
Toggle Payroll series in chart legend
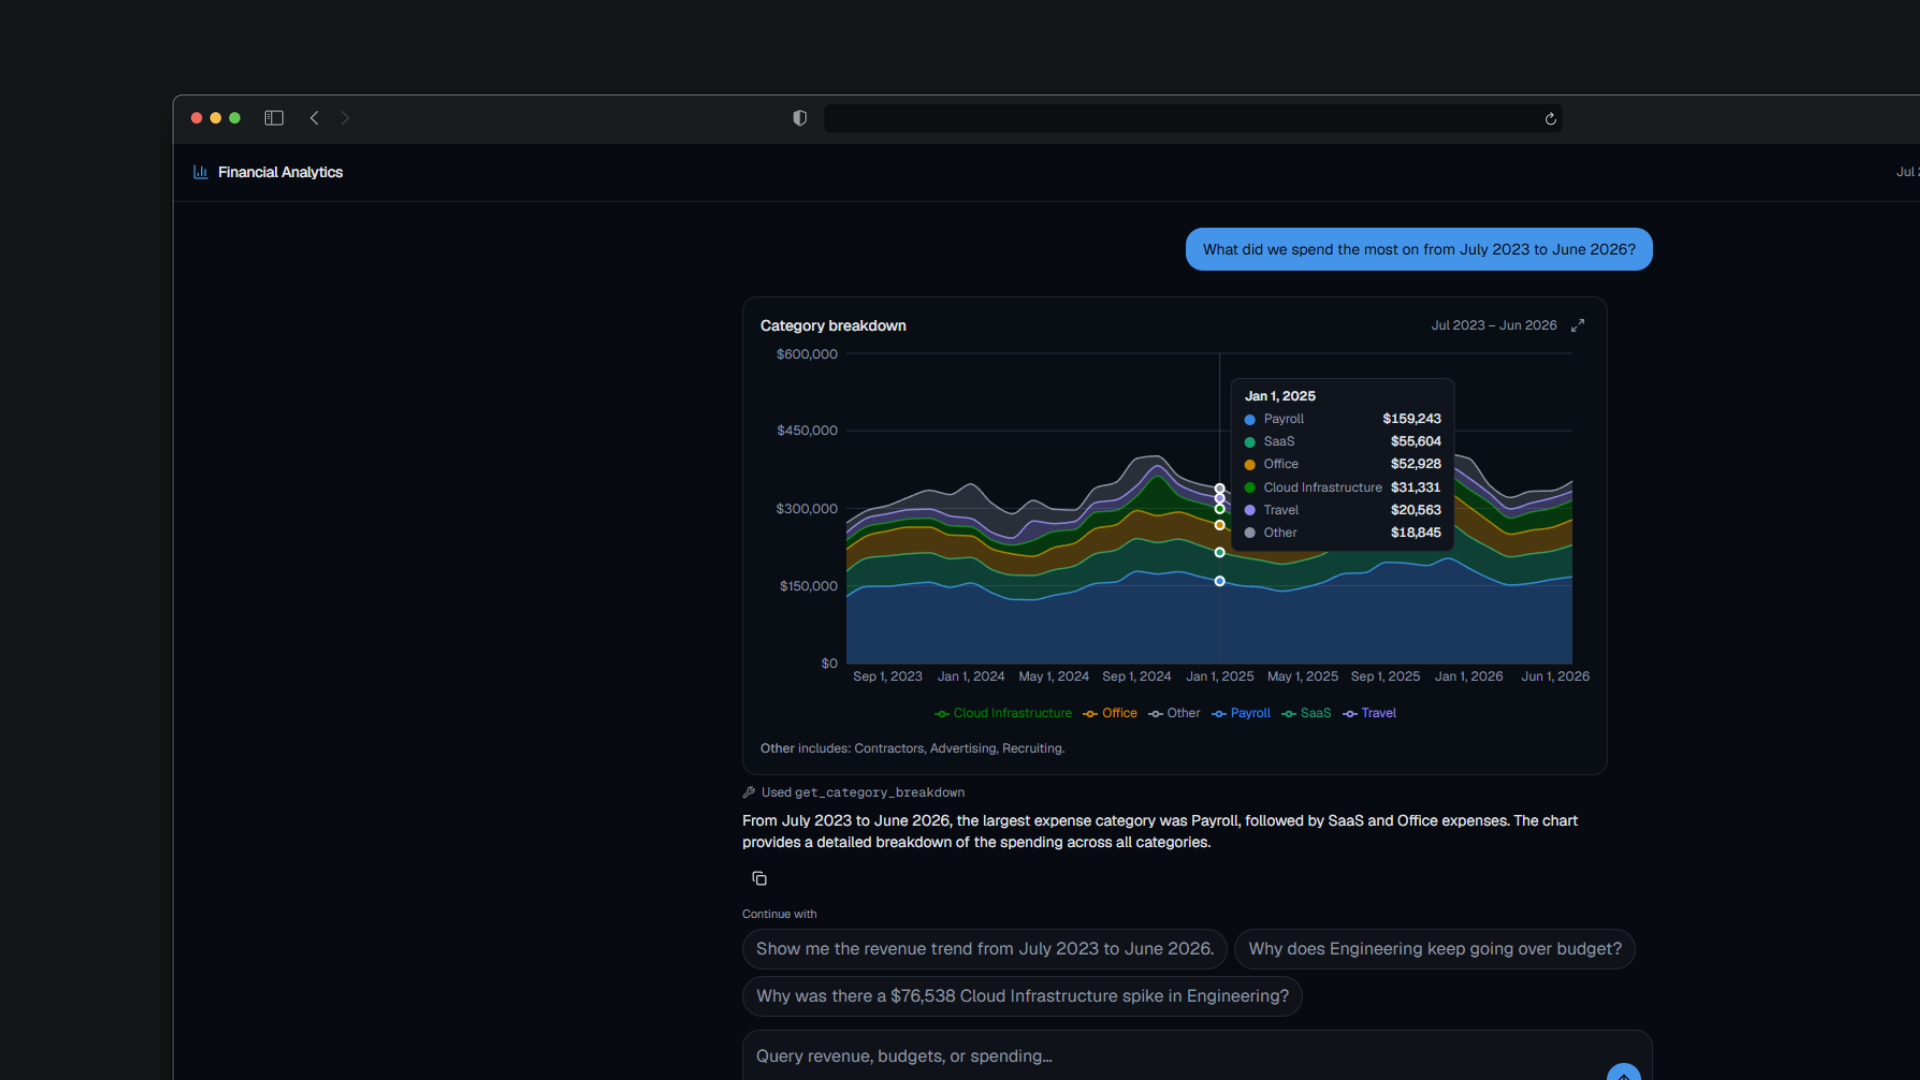click(x=1241, y=713)
